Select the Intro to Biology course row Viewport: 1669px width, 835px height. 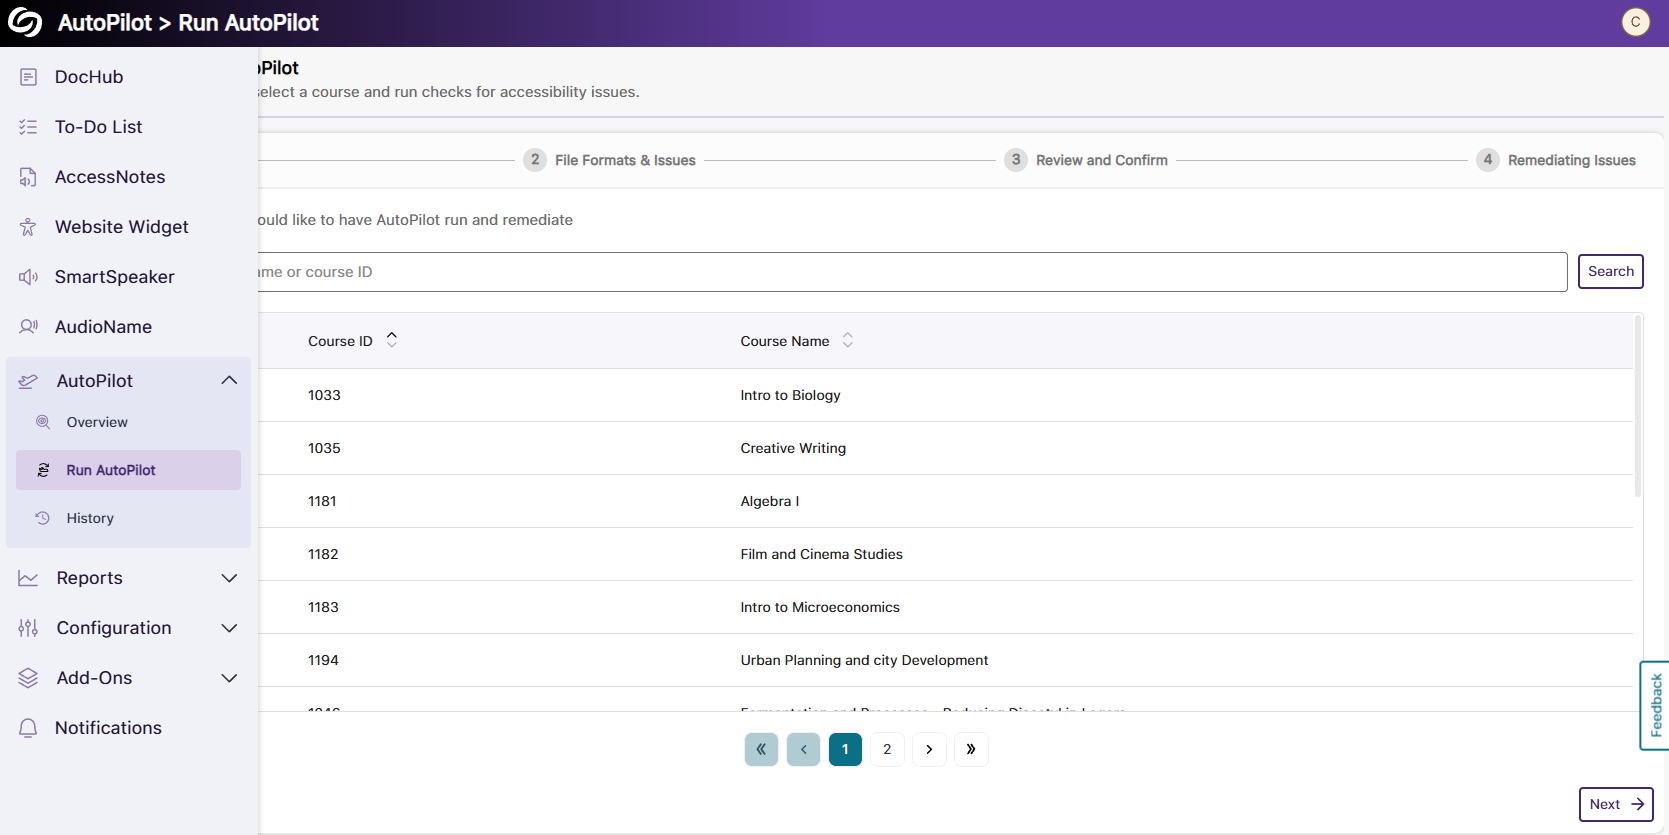point(790,395)
